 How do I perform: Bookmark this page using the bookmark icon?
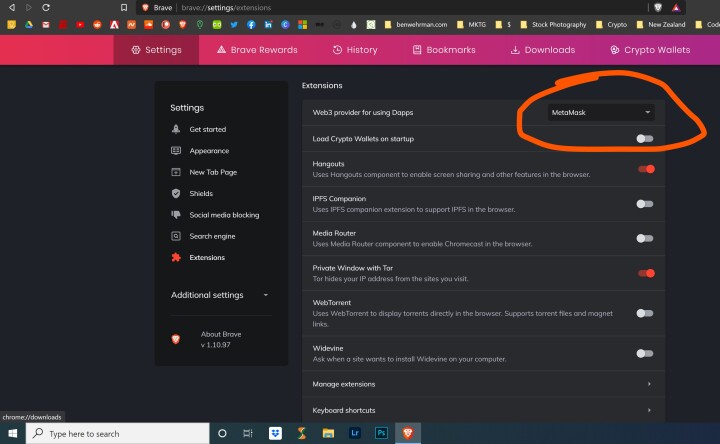coord(124,7)
